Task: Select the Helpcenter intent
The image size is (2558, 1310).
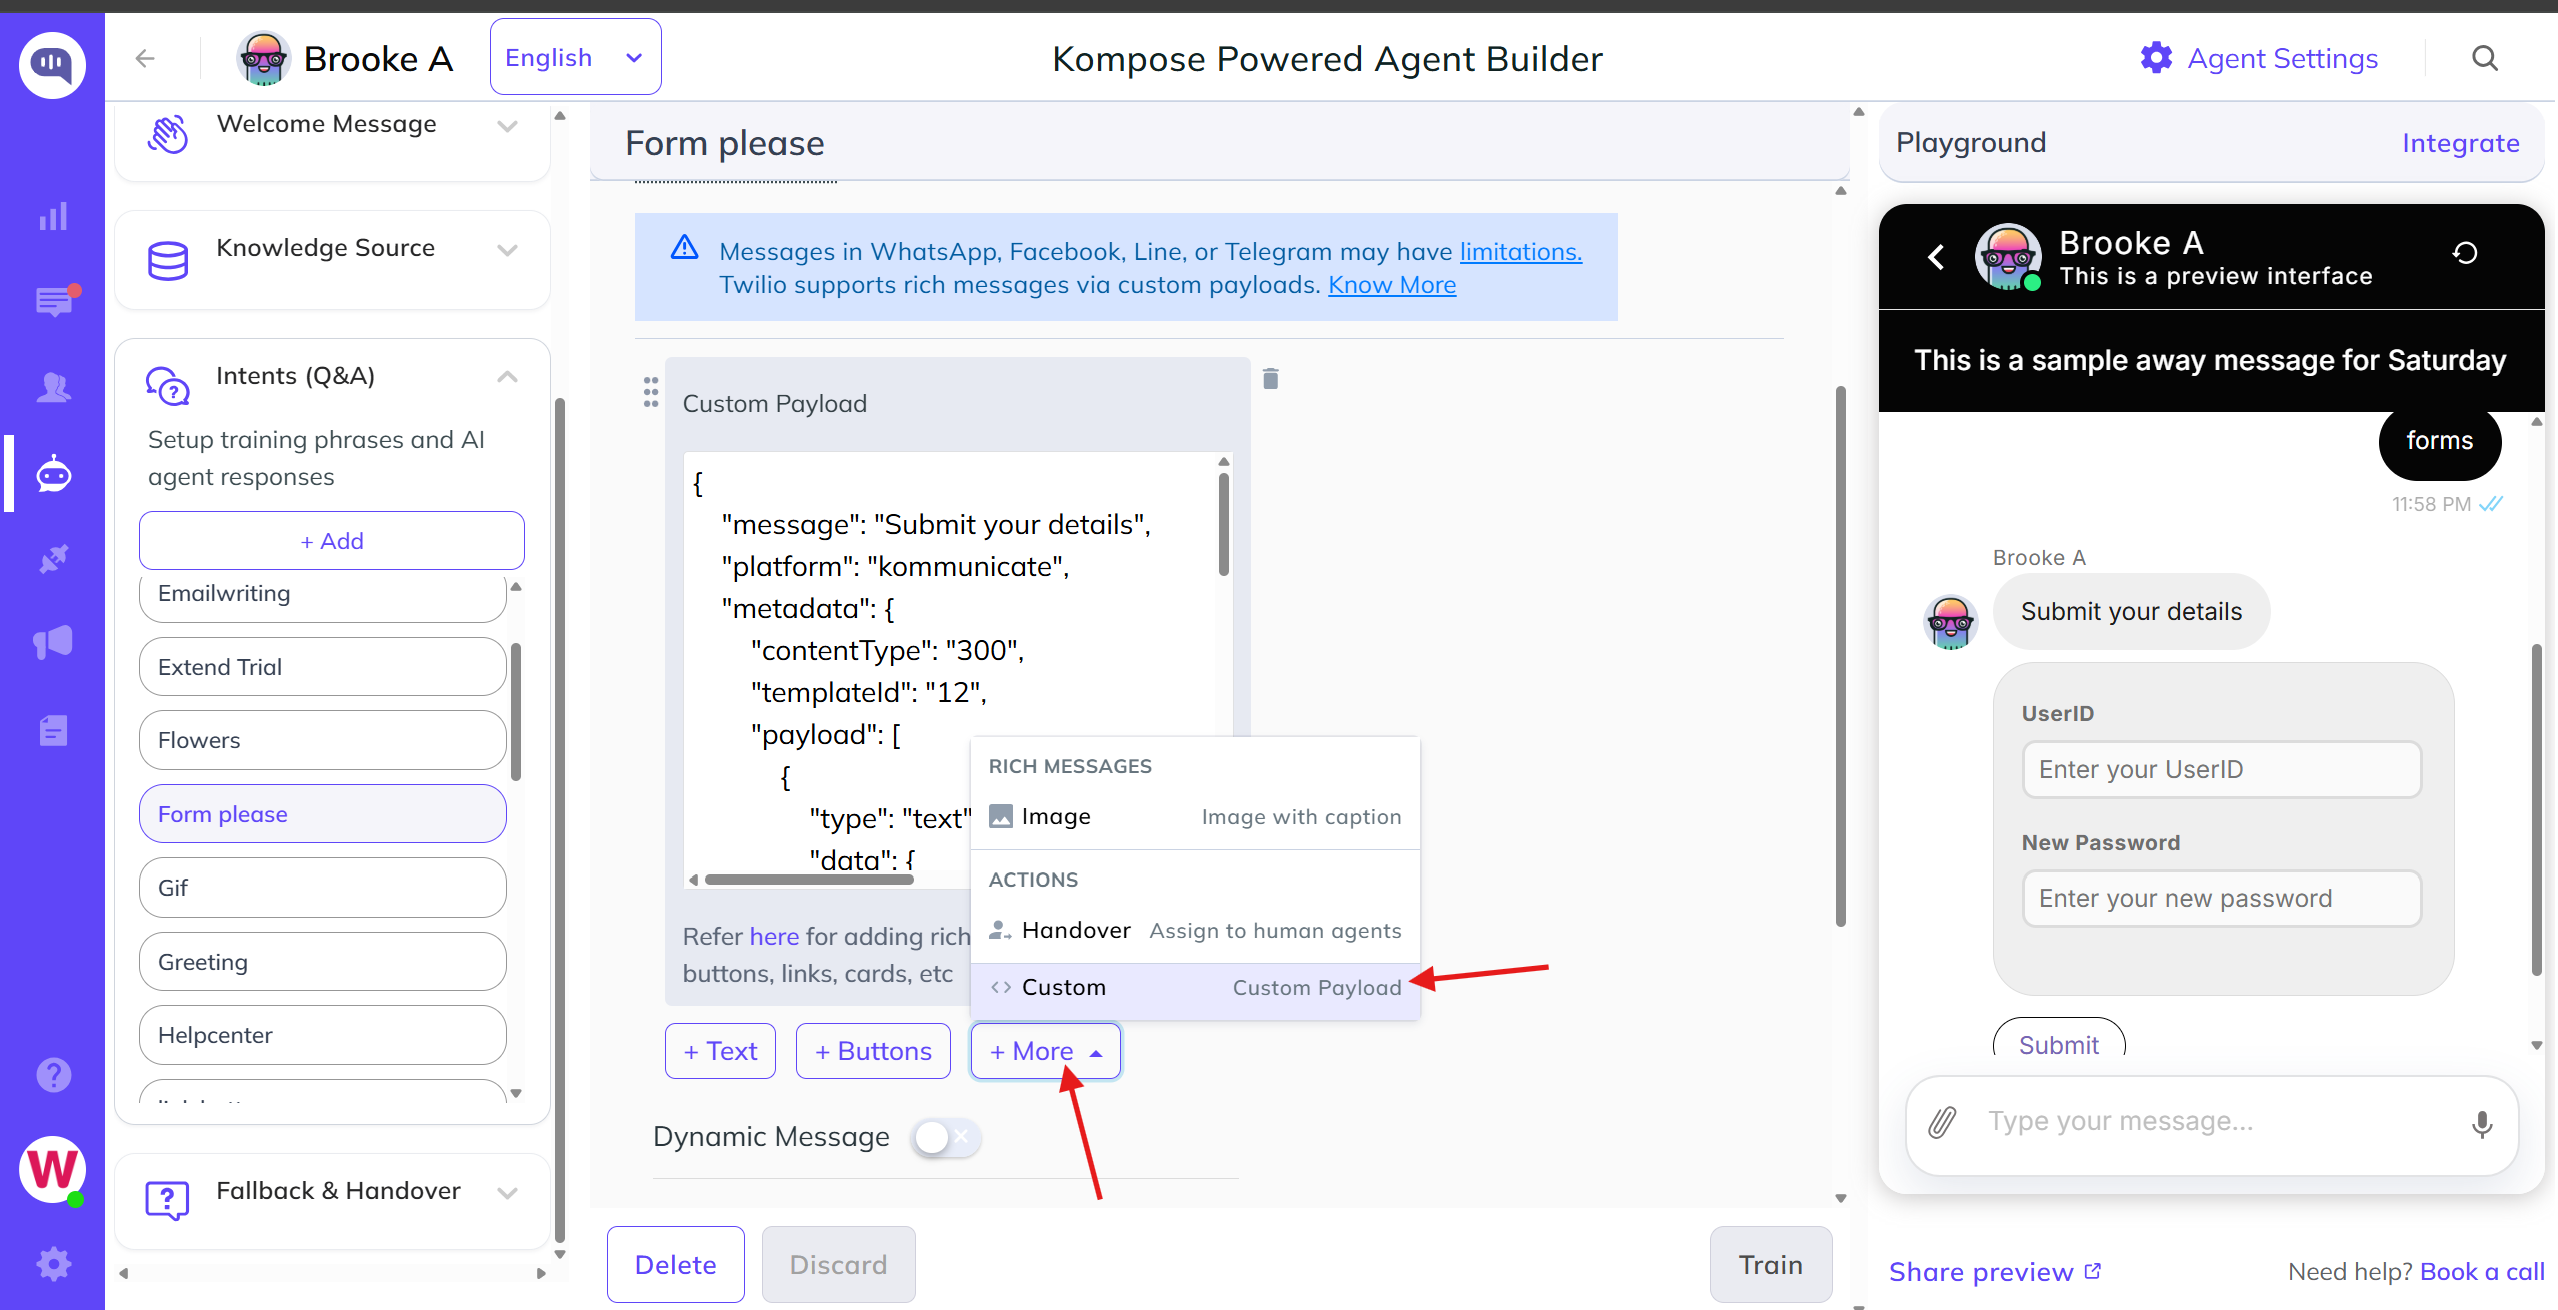Action: click(x=322, y=1035)
